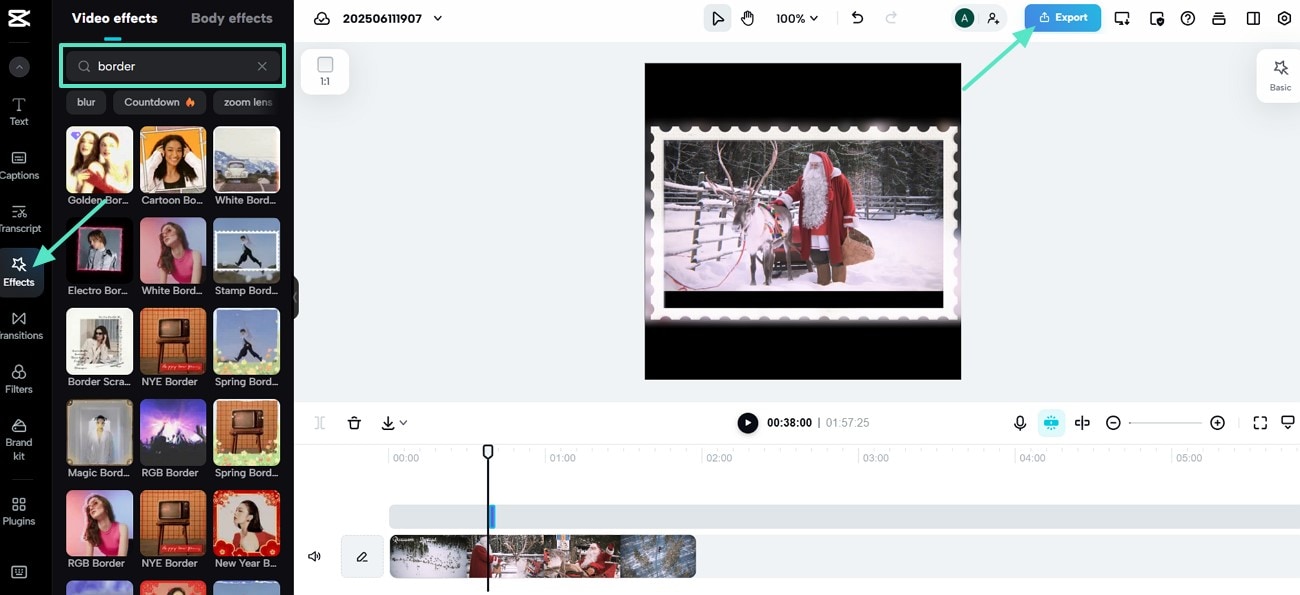Select the Countdown suggestion chip

coord(159,102)
